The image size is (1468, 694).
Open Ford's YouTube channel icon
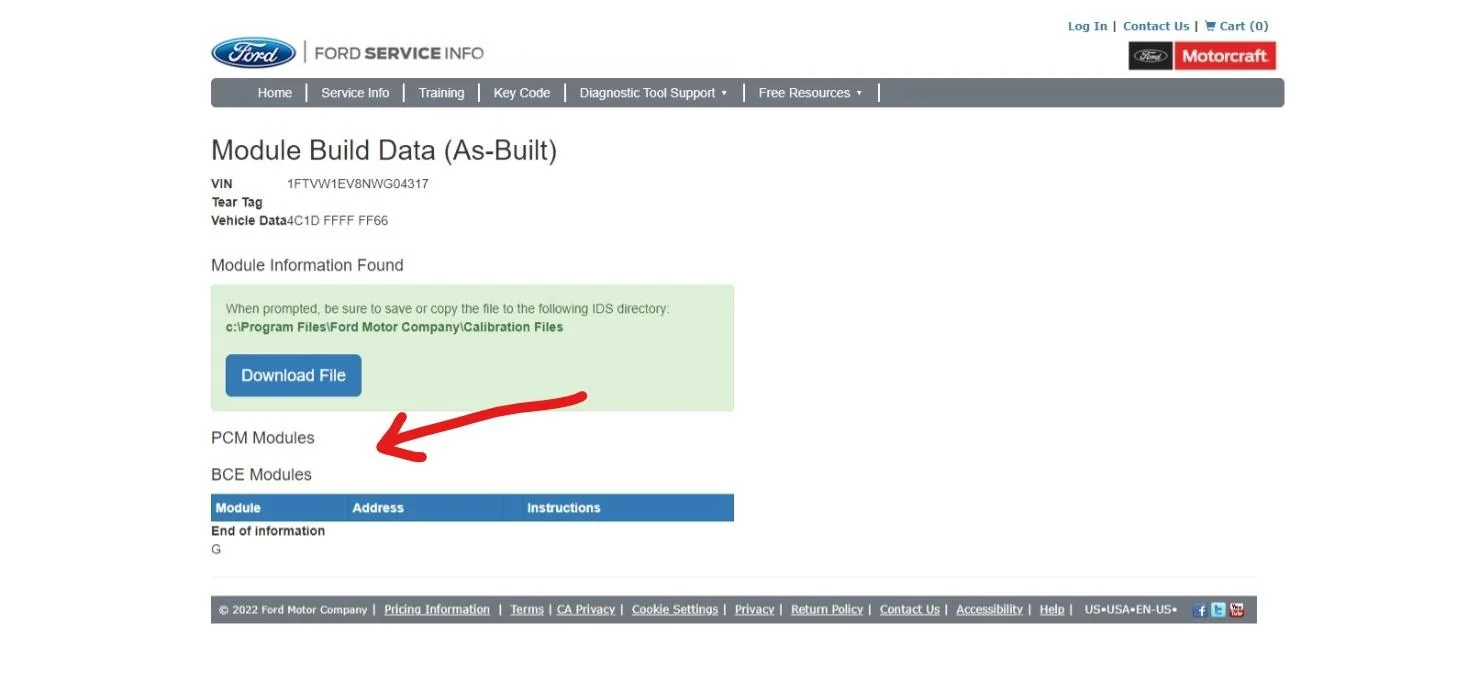tap(1236, 610)
